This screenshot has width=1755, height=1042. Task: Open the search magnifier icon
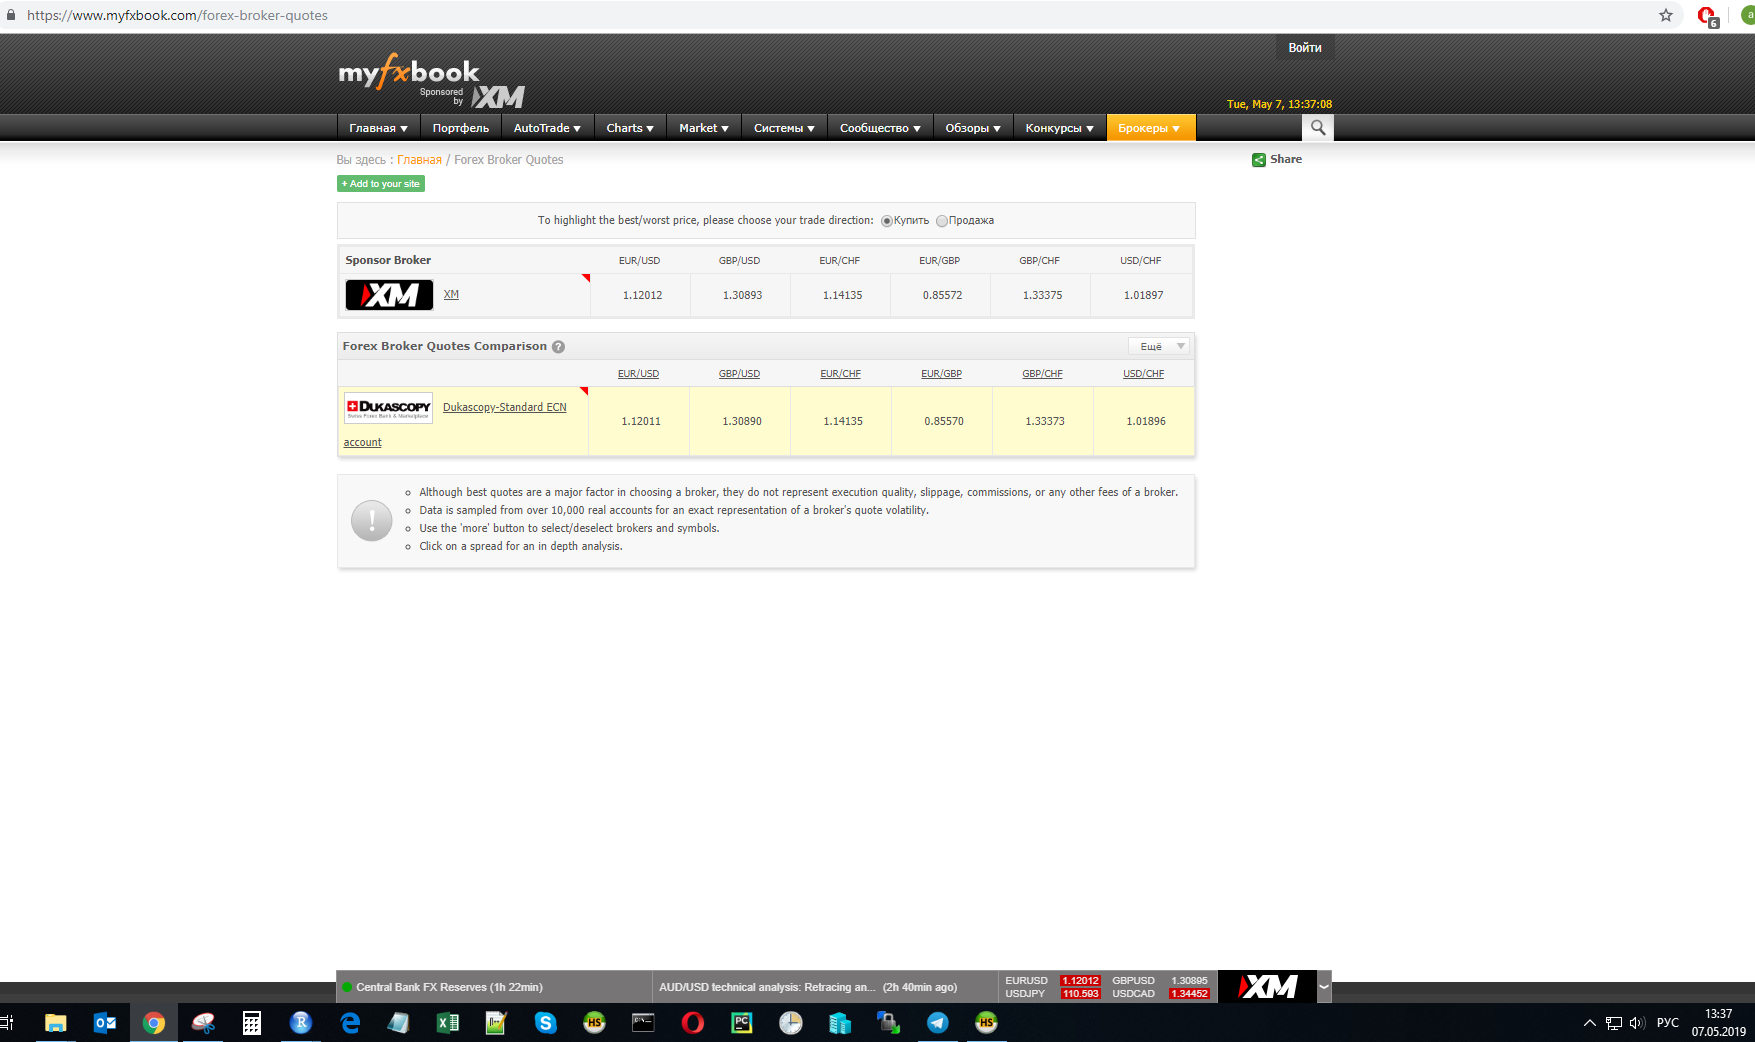click(1318, 128)
